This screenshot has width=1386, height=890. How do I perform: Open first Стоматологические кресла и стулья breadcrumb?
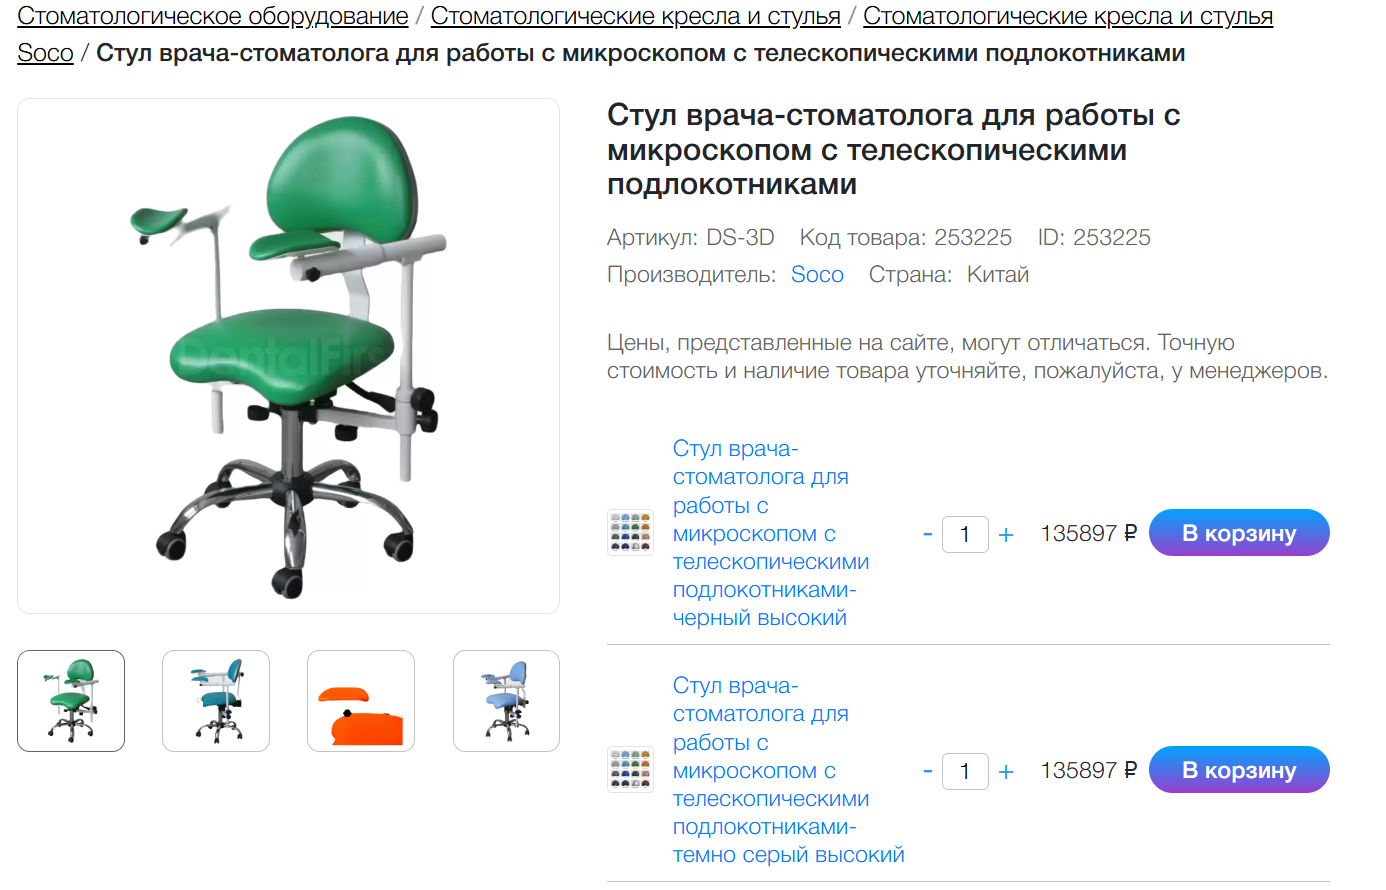[636, 16]
